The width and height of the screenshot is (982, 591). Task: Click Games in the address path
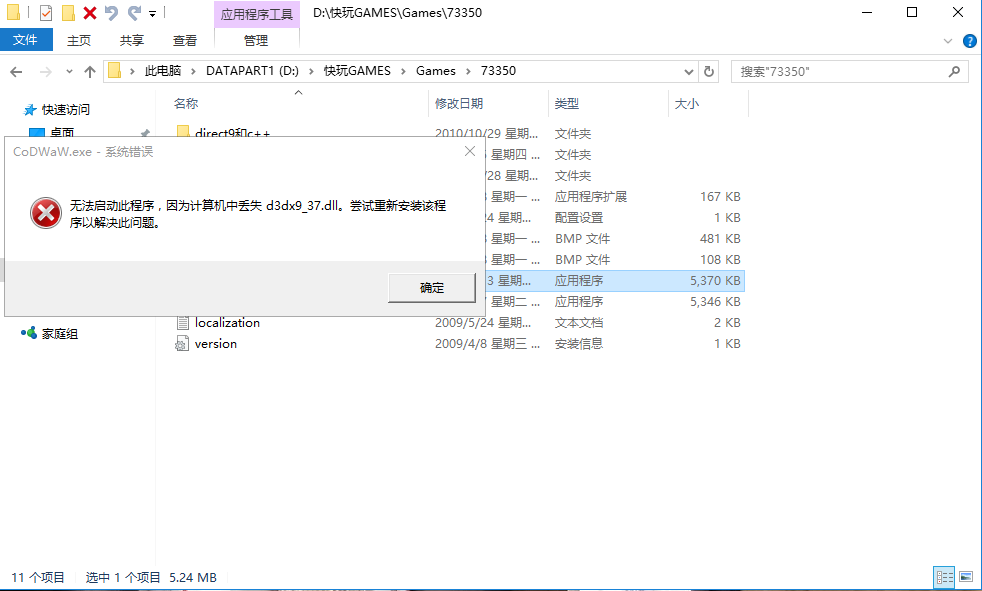[x=436, y=71]
